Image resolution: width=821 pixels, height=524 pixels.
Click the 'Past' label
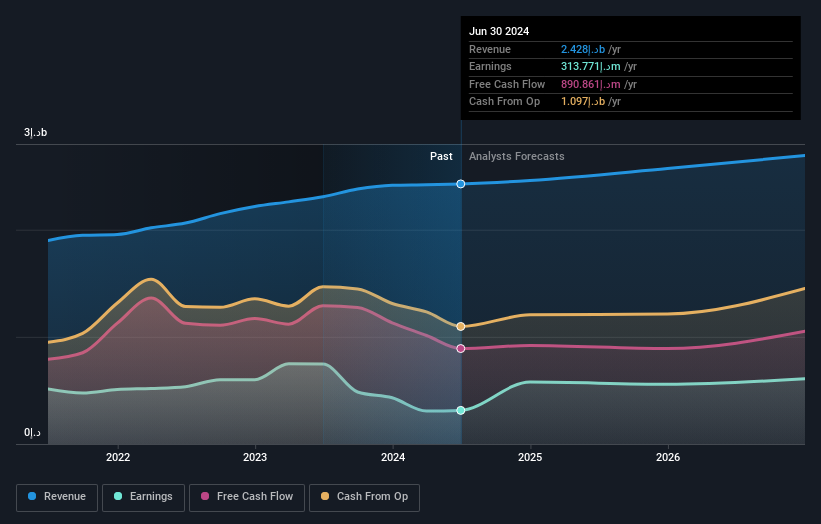[441, 156]
